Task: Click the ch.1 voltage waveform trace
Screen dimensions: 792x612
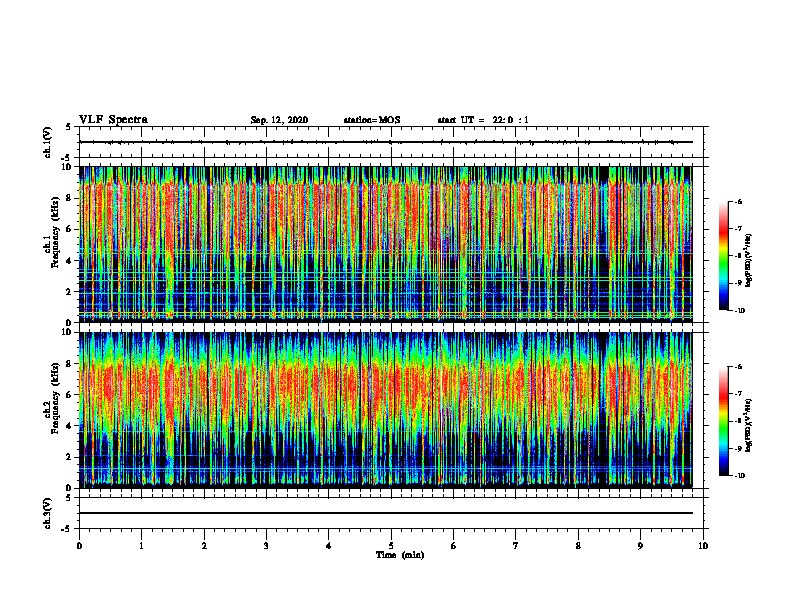Action: pos(386,142)
